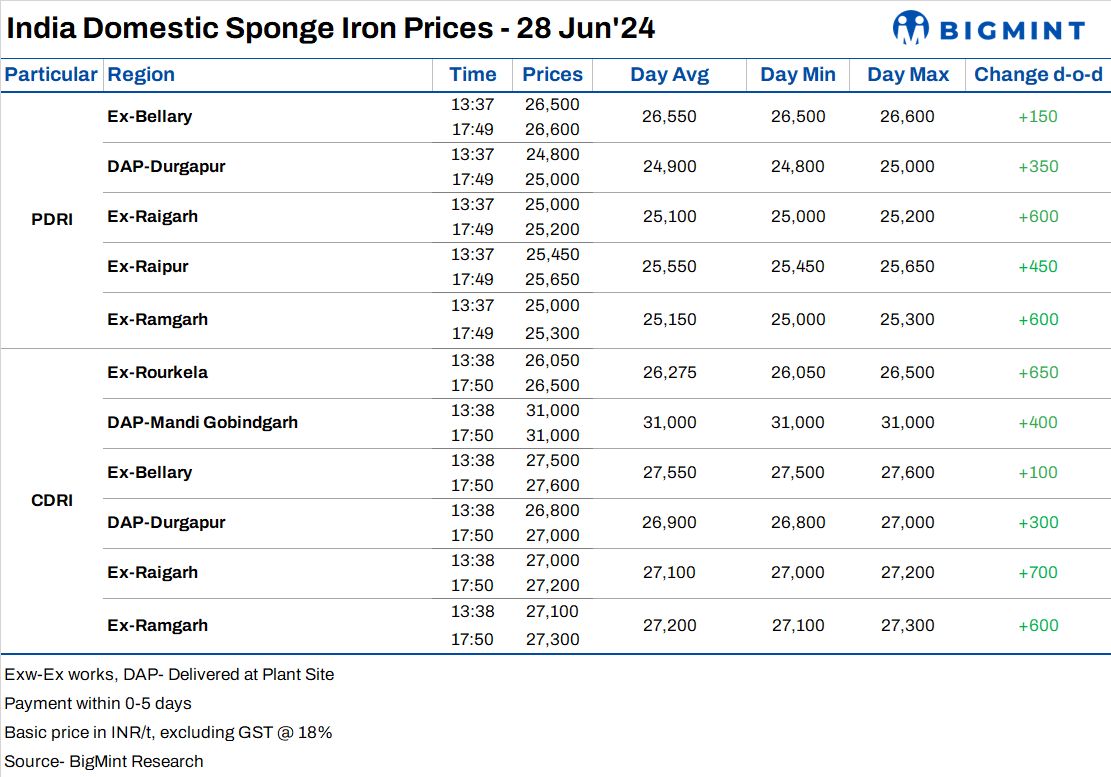Click the 31,000 Day Avg value
The width and height of the screenshot is (1111, 777).
click(x=669, y=422)
